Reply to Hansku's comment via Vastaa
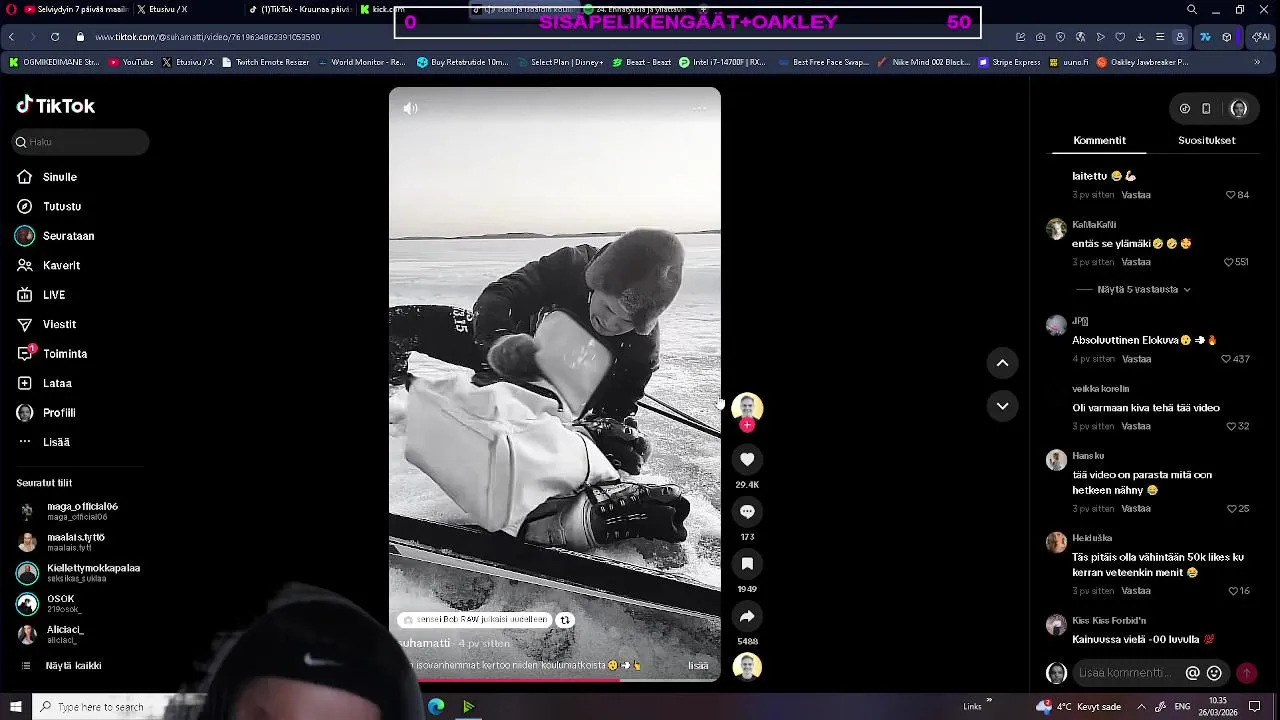The width and height of the screenshot is (1280, 720). 1136,509
